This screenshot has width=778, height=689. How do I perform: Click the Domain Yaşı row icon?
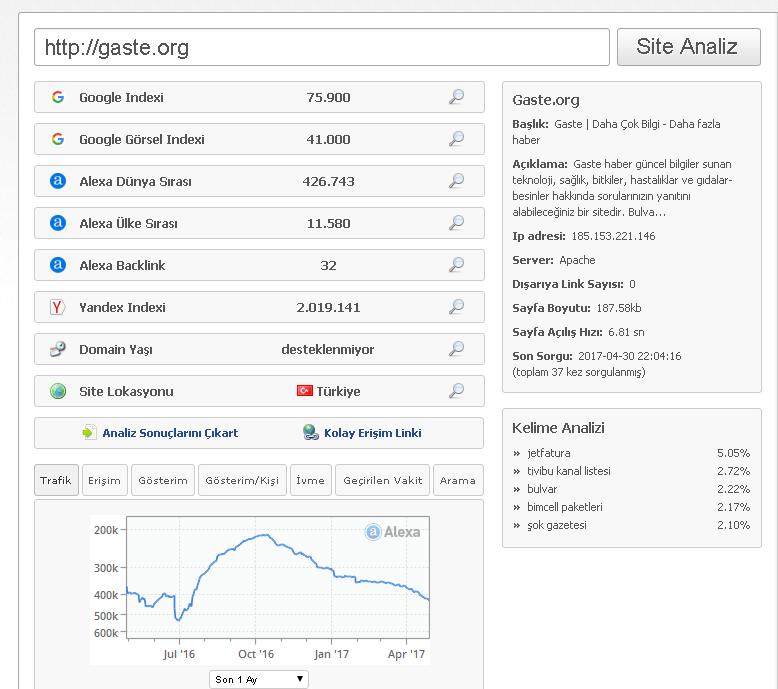tap(58, 349)
